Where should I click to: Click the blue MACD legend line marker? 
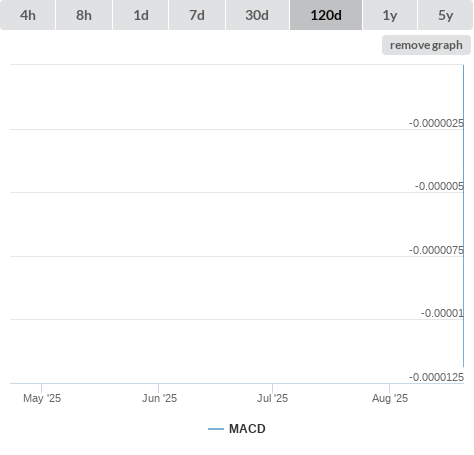pos(216,429)
